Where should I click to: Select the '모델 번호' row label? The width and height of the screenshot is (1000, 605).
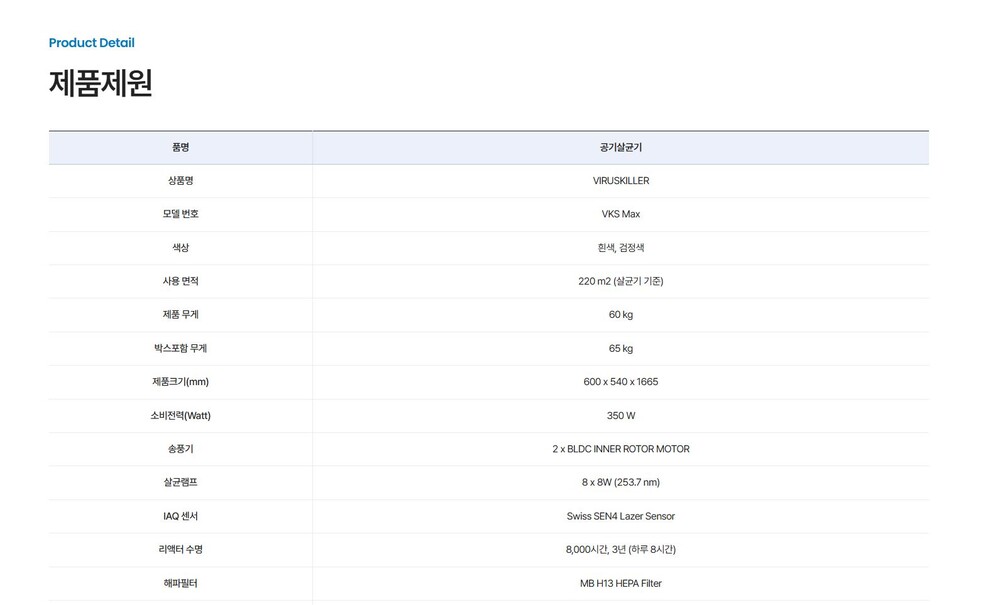(x=180, y=214)
